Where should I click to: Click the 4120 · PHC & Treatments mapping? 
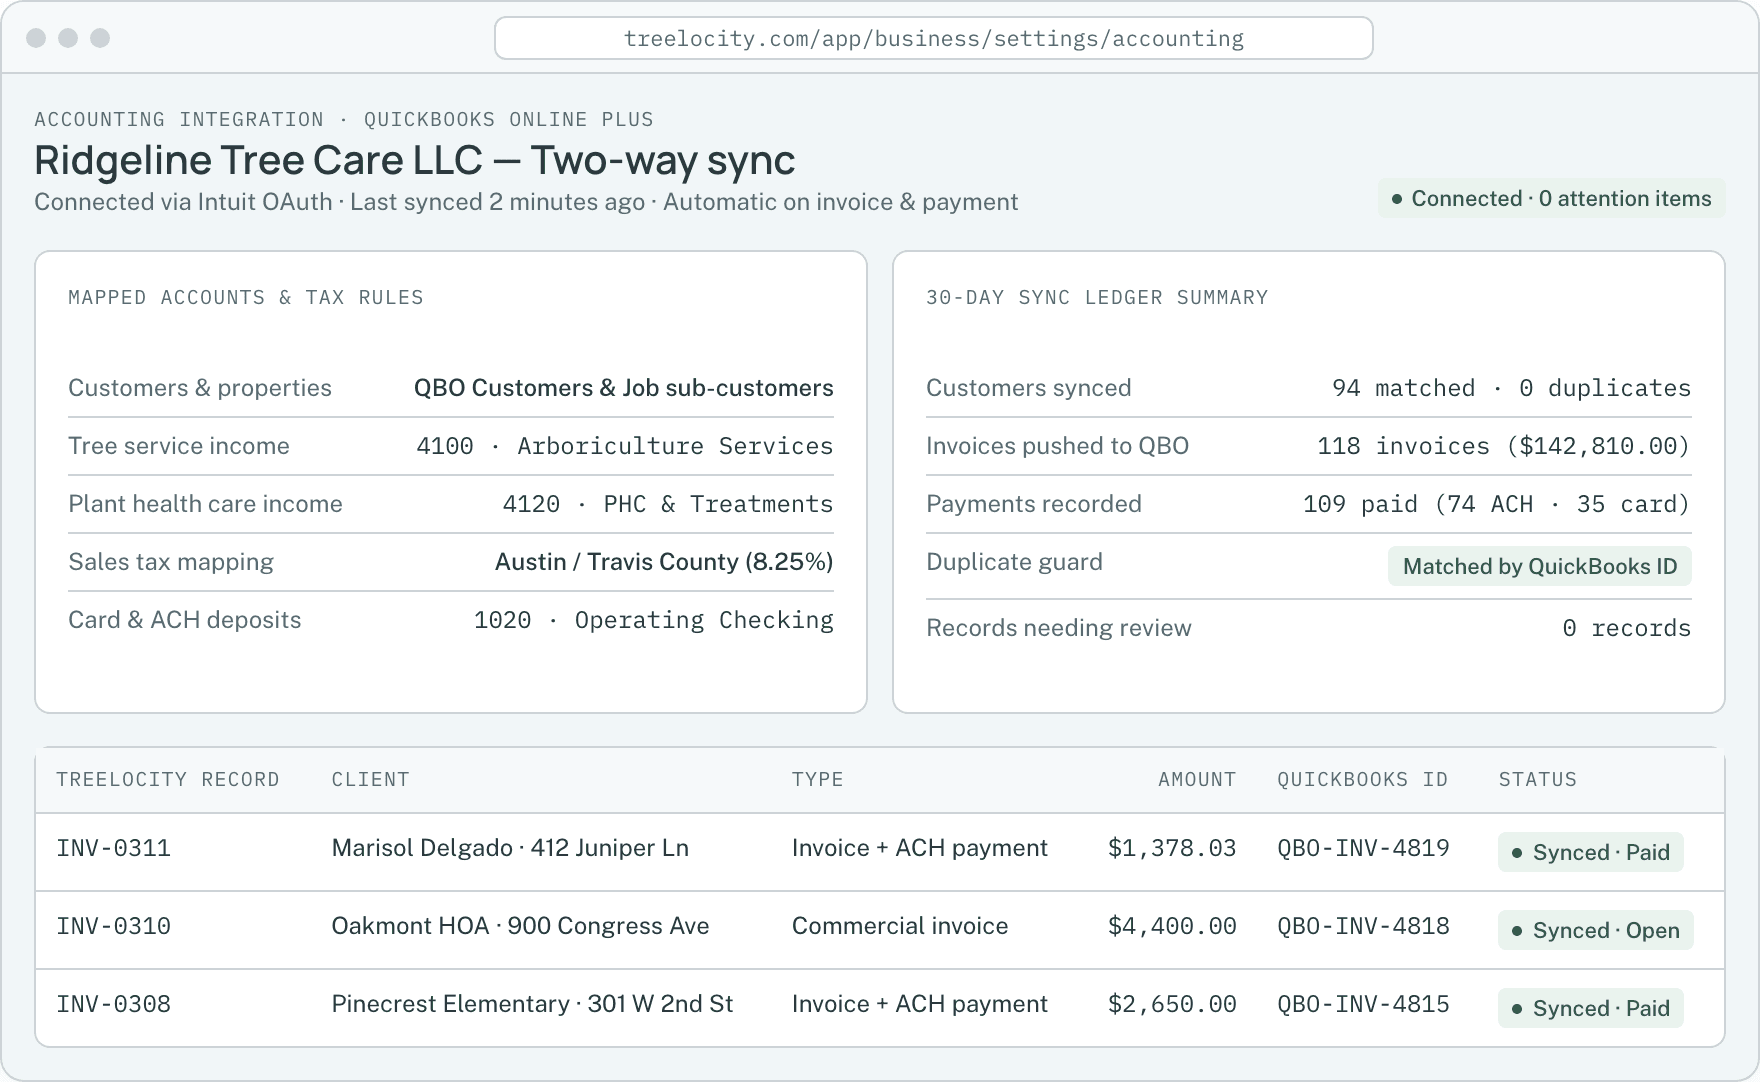(x=668, y=504)
